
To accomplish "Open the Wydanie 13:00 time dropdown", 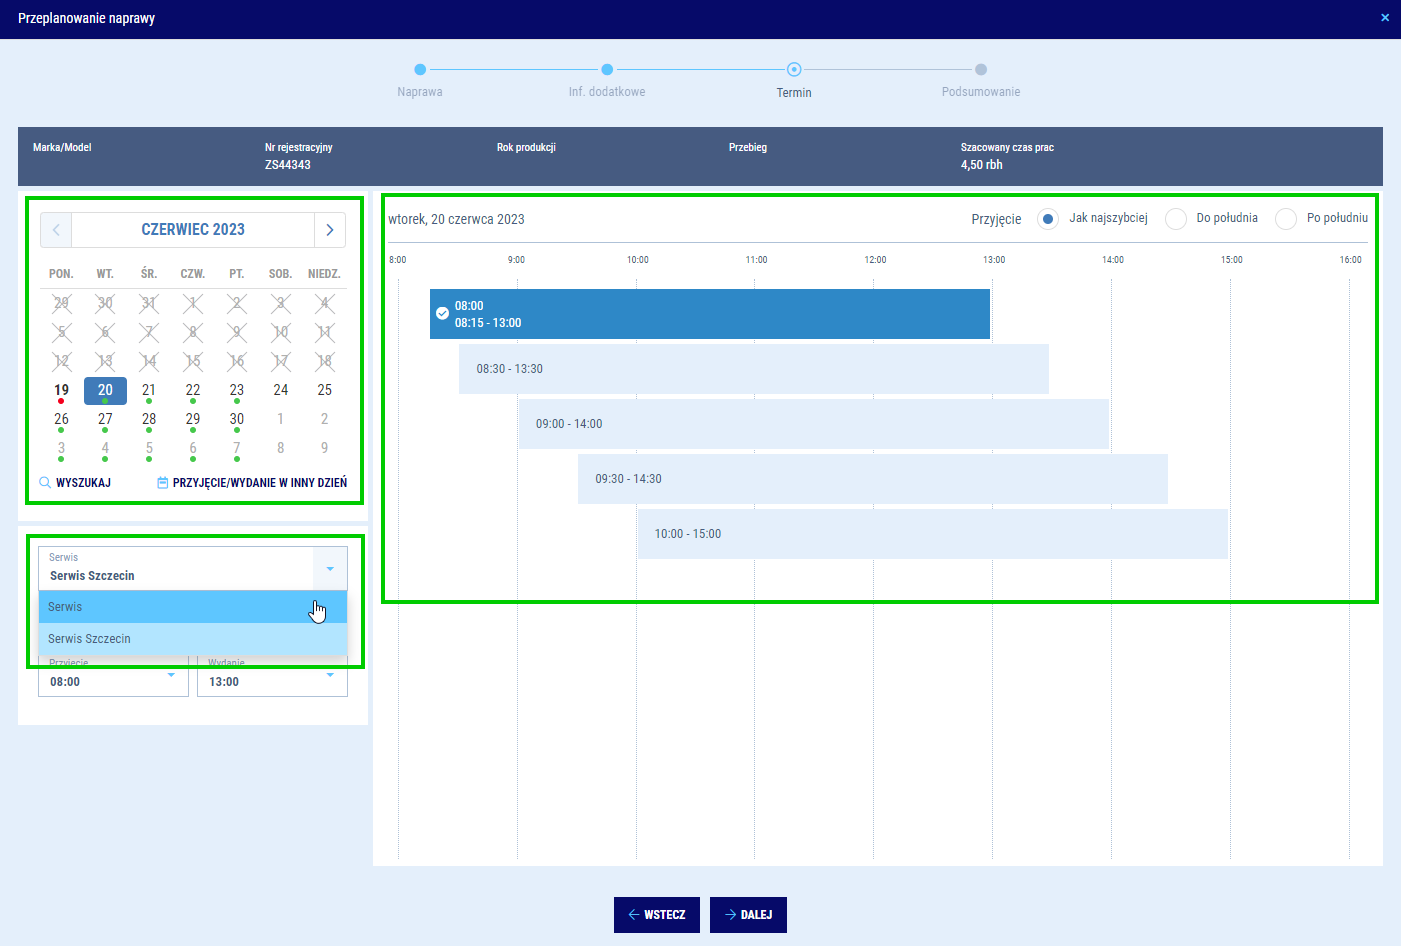I will [330, 677].
